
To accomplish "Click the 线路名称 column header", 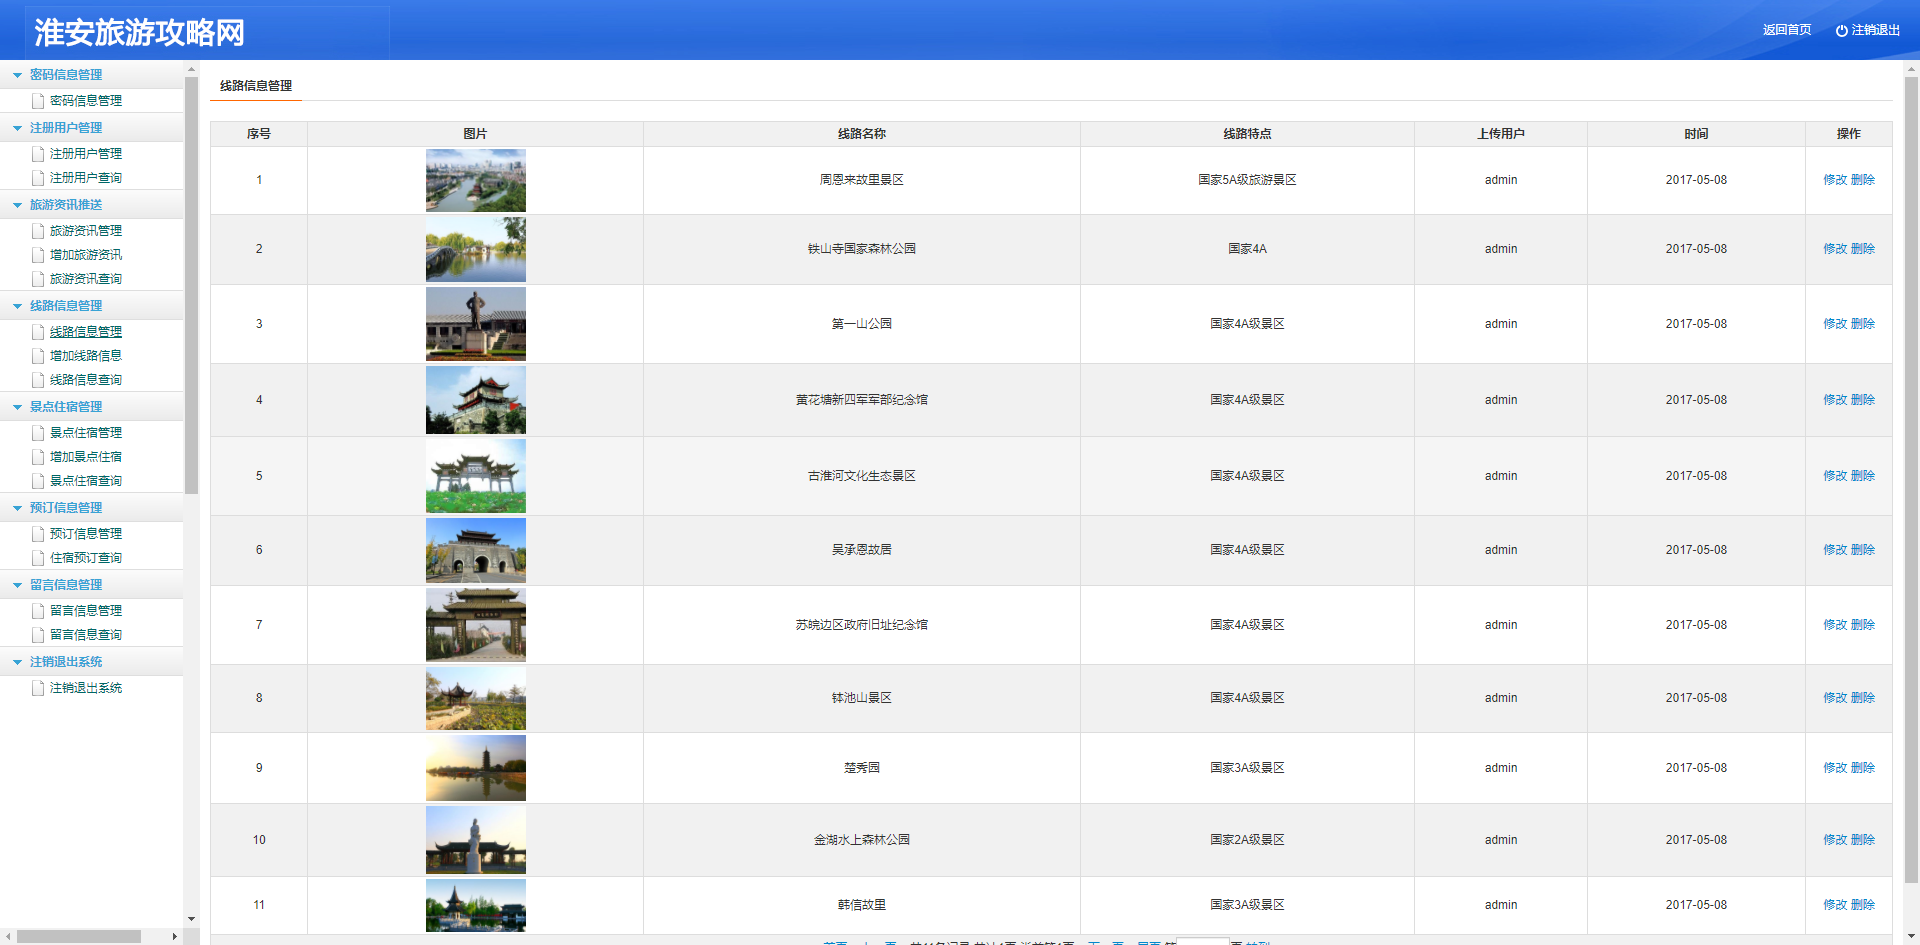I will coord(862,134).
